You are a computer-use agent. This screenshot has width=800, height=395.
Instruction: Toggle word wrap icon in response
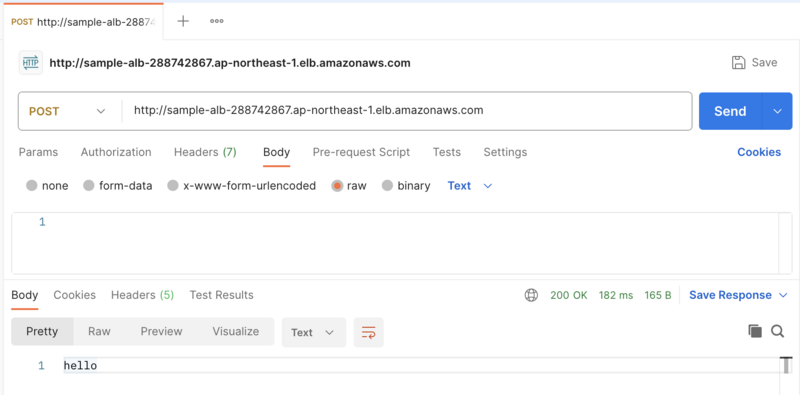[368, 332]
